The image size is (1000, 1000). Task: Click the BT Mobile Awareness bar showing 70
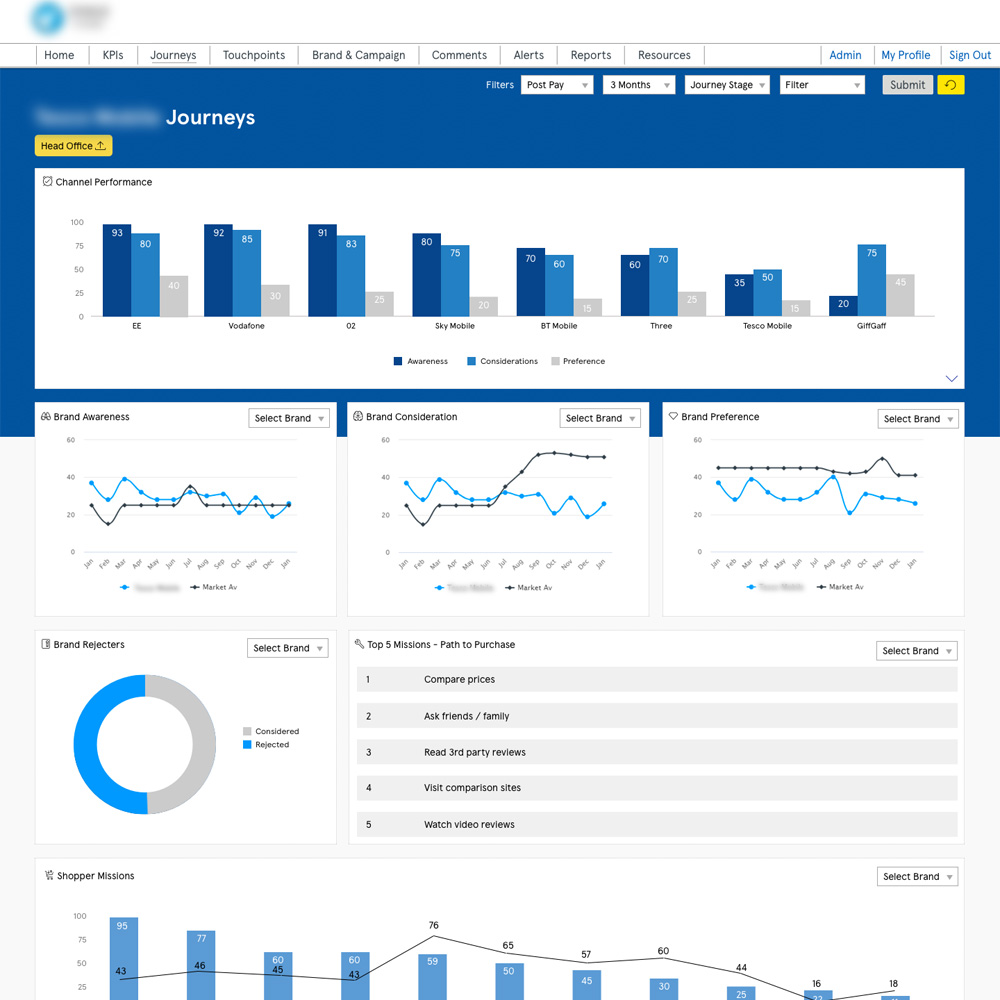coord(531,282)
